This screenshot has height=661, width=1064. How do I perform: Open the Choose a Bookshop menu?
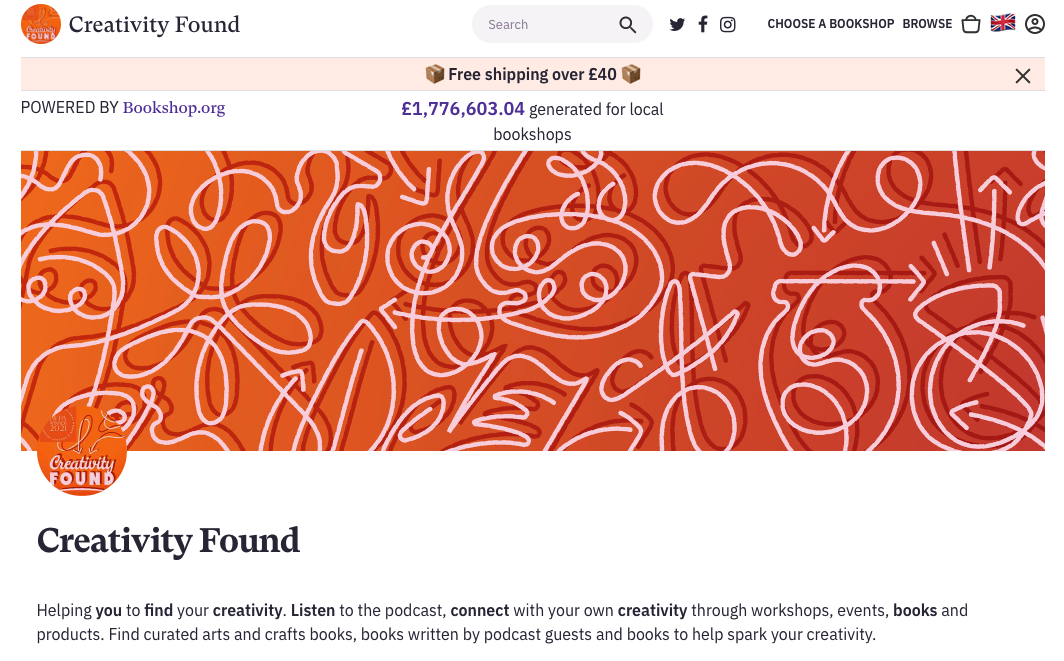[x=830, y=24]
